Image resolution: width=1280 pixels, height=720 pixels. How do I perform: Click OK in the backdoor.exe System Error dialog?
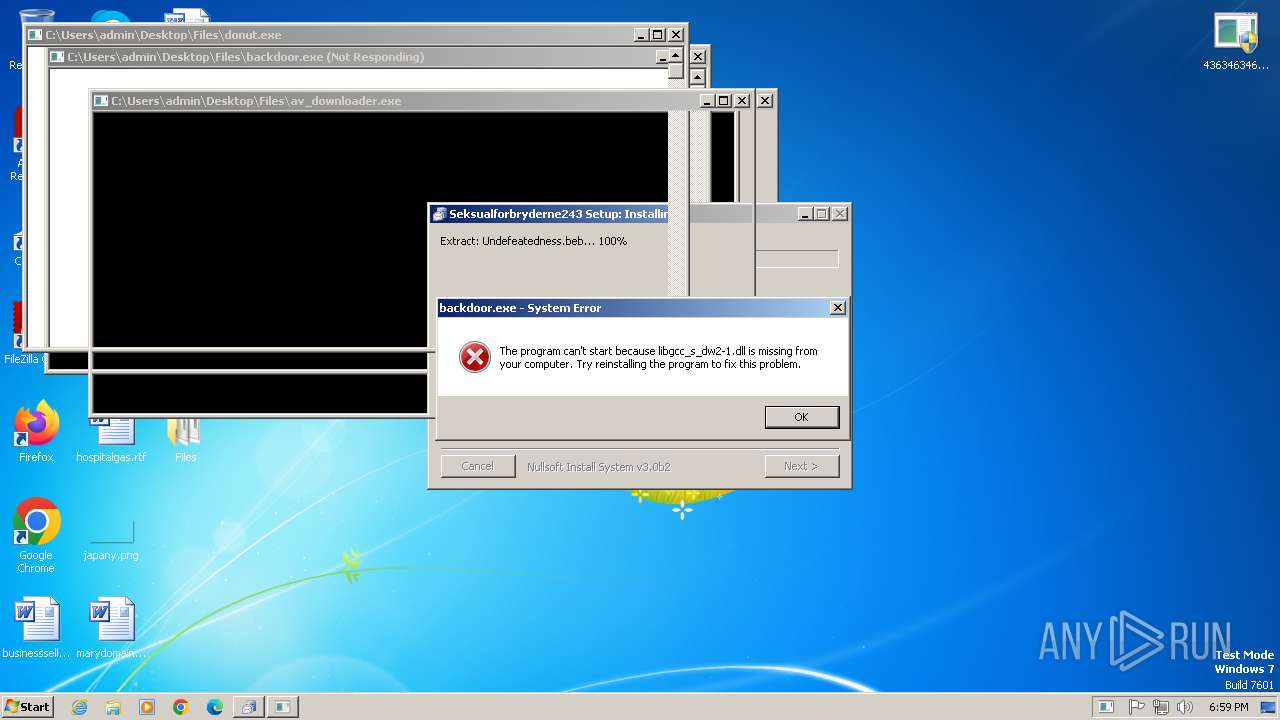pos(801,417)
